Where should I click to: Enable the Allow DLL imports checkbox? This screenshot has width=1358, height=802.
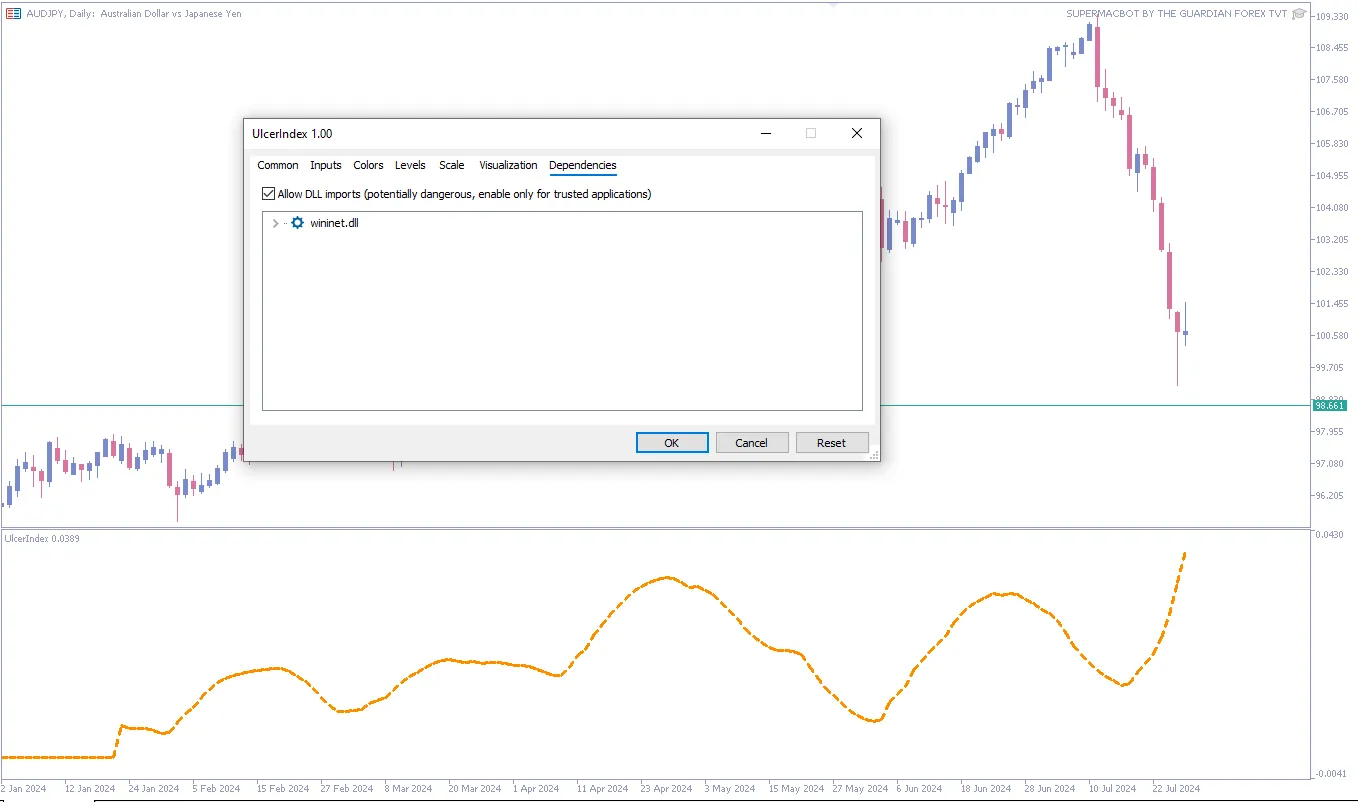[268, 194]
